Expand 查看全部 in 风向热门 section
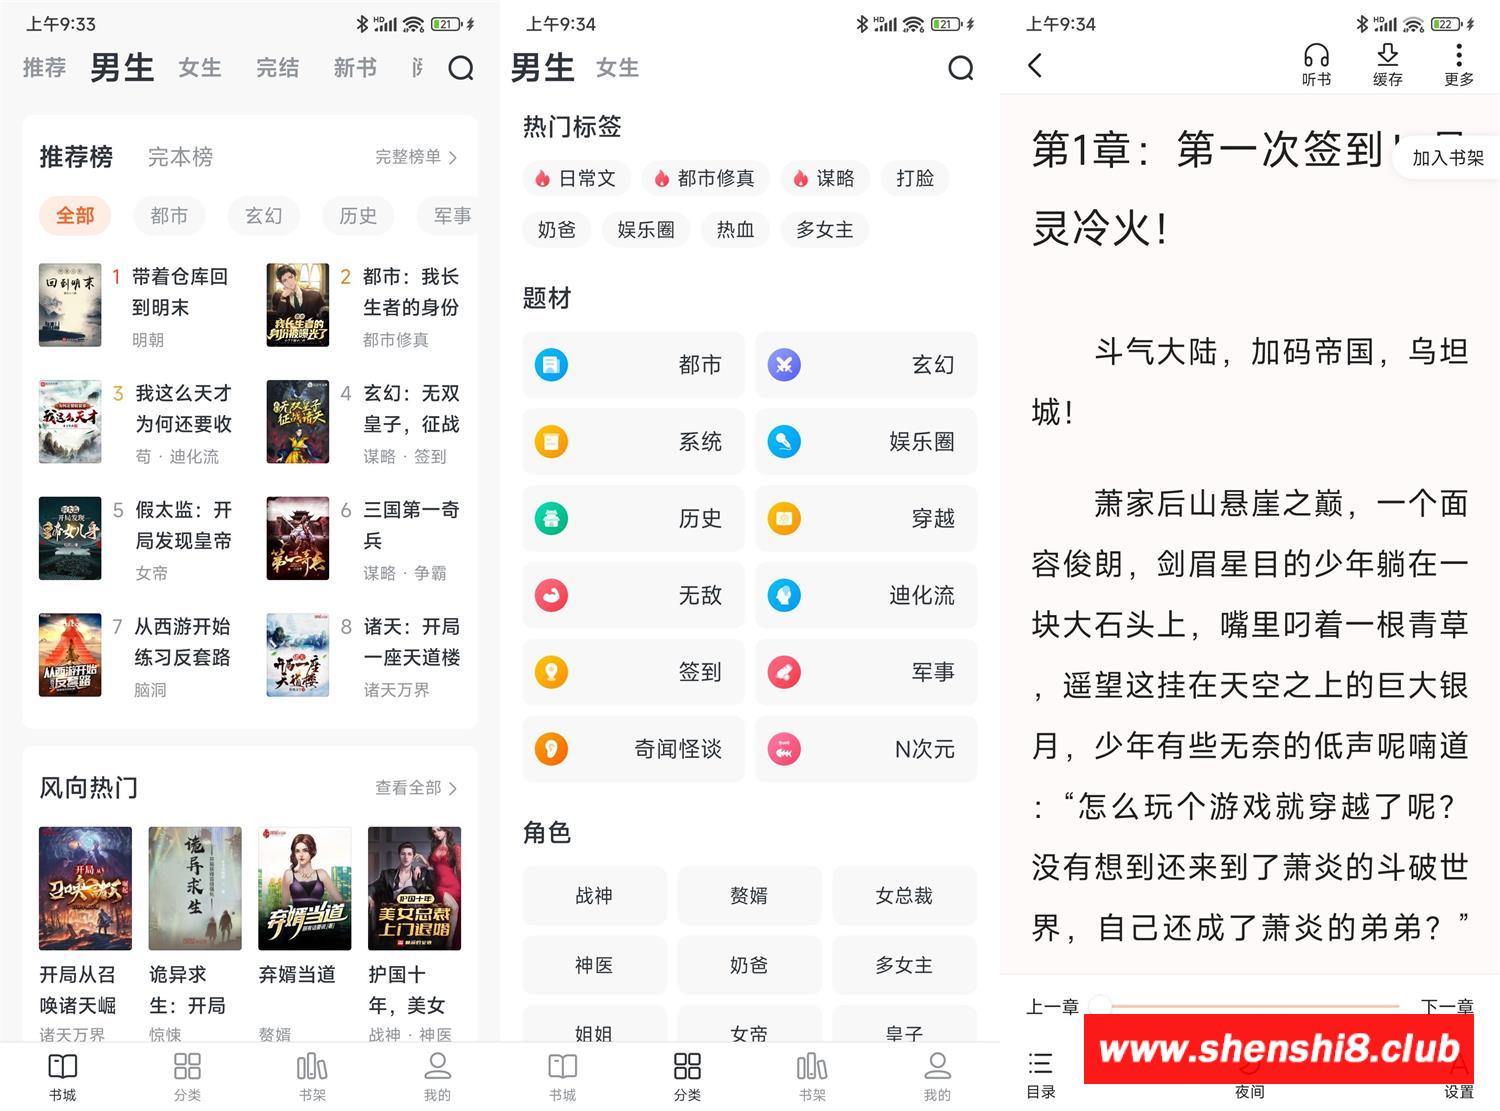The height and width of the screenshot is (1111, 1500). [x=416, y=788]
